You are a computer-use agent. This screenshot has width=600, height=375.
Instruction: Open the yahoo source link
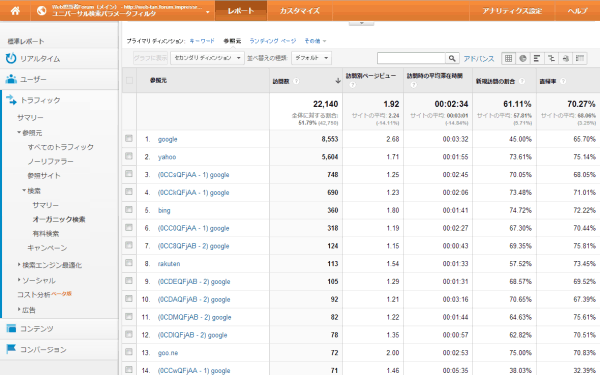point(167,157)
